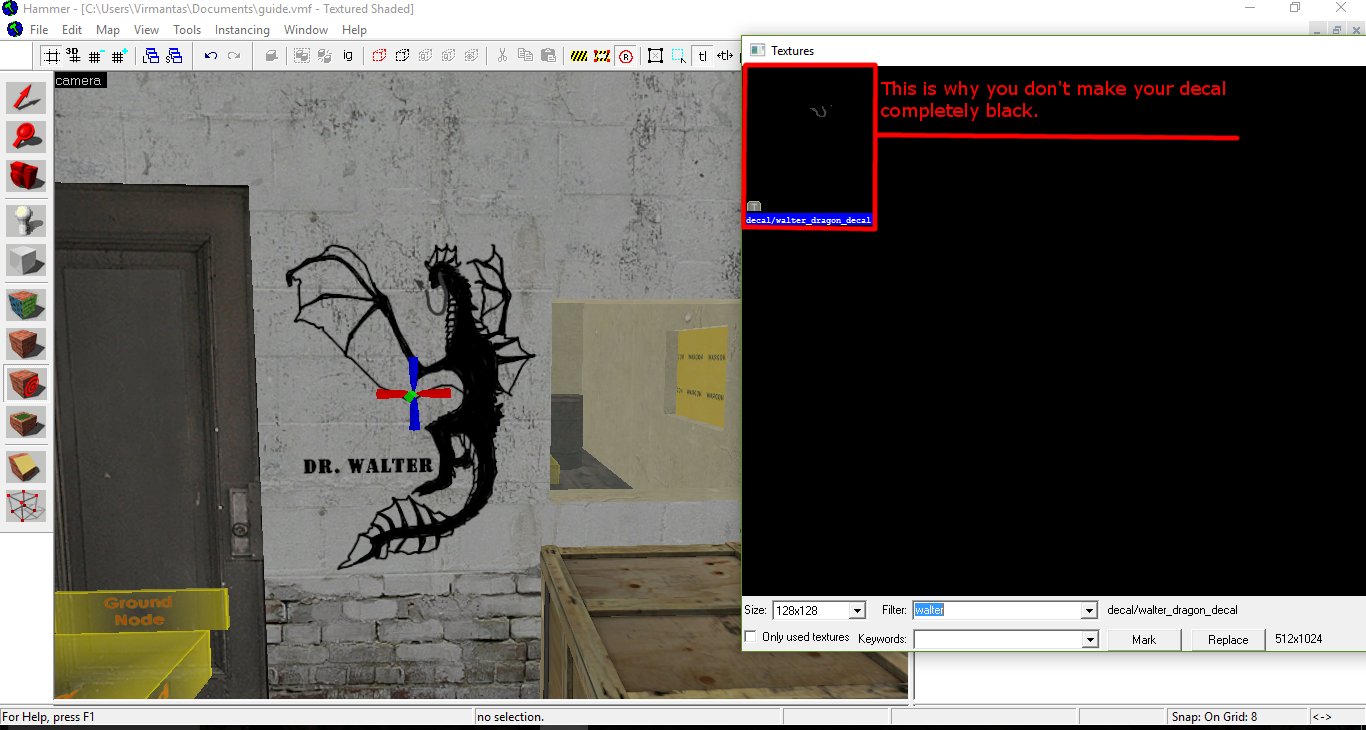Edit cordon bounds icon
Screen dimensions: 1366x730
[x=602, y=56]
